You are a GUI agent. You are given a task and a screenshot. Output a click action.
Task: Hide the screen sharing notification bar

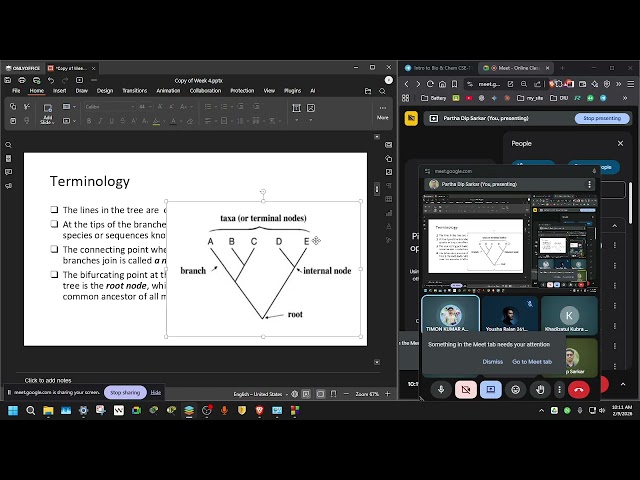point(156,393)
